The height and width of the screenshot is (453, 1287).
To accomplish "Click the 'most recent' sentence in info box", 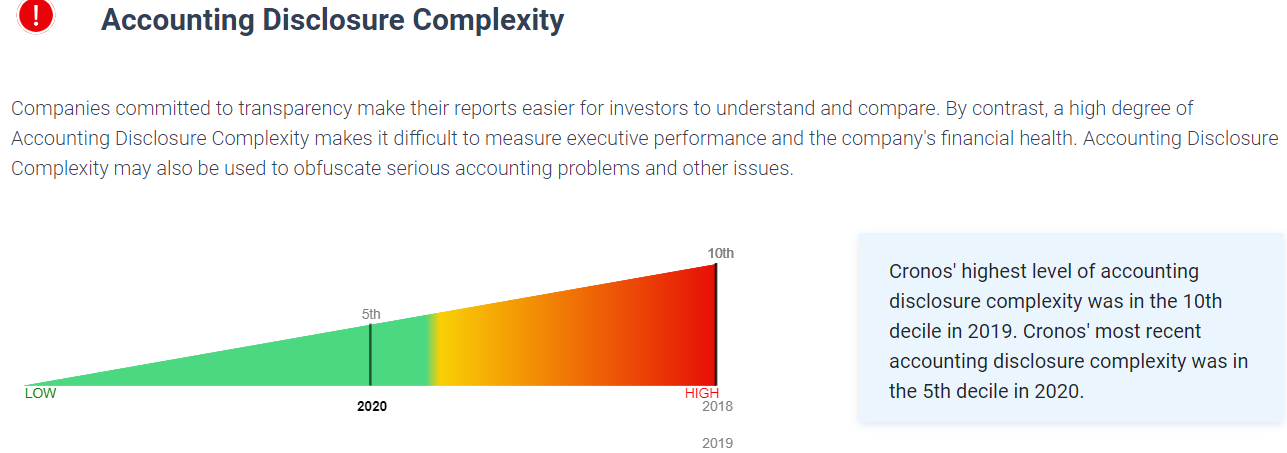I will point(1069,361).
